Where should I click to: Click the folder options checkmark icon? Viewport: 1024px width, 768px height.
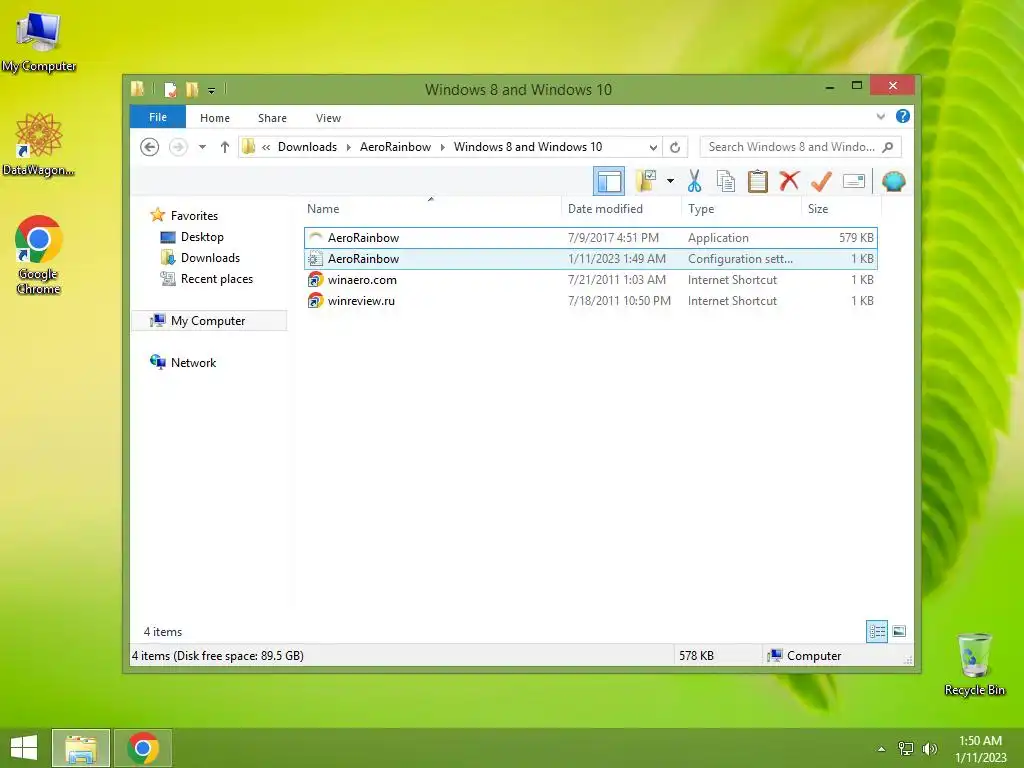pos(647,181)
